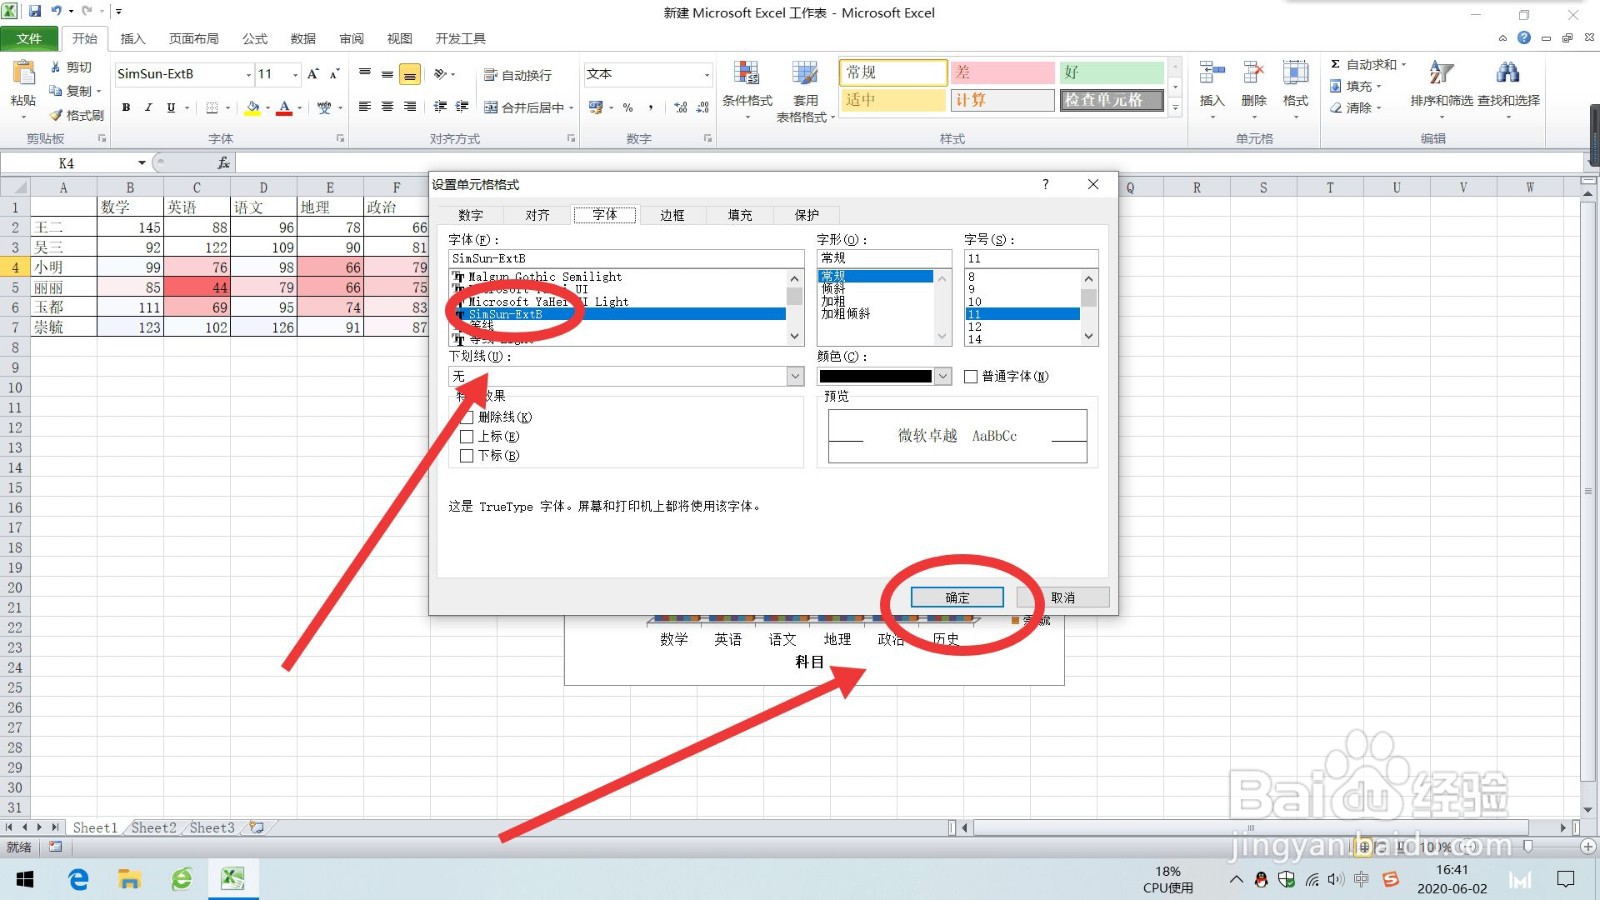Click the red Font Color A icon

(284, 107)
